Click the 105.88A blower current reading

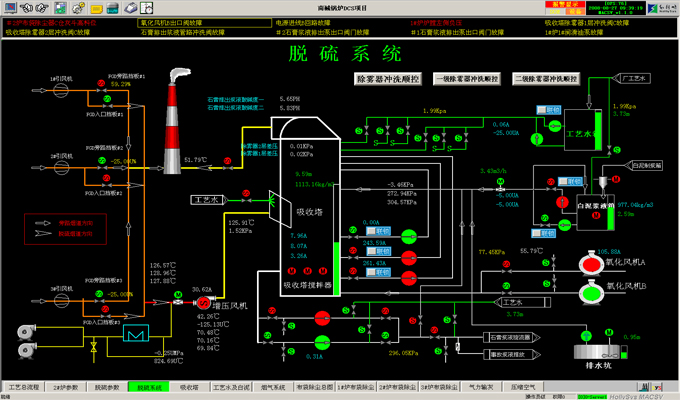[x=609, y=252]
